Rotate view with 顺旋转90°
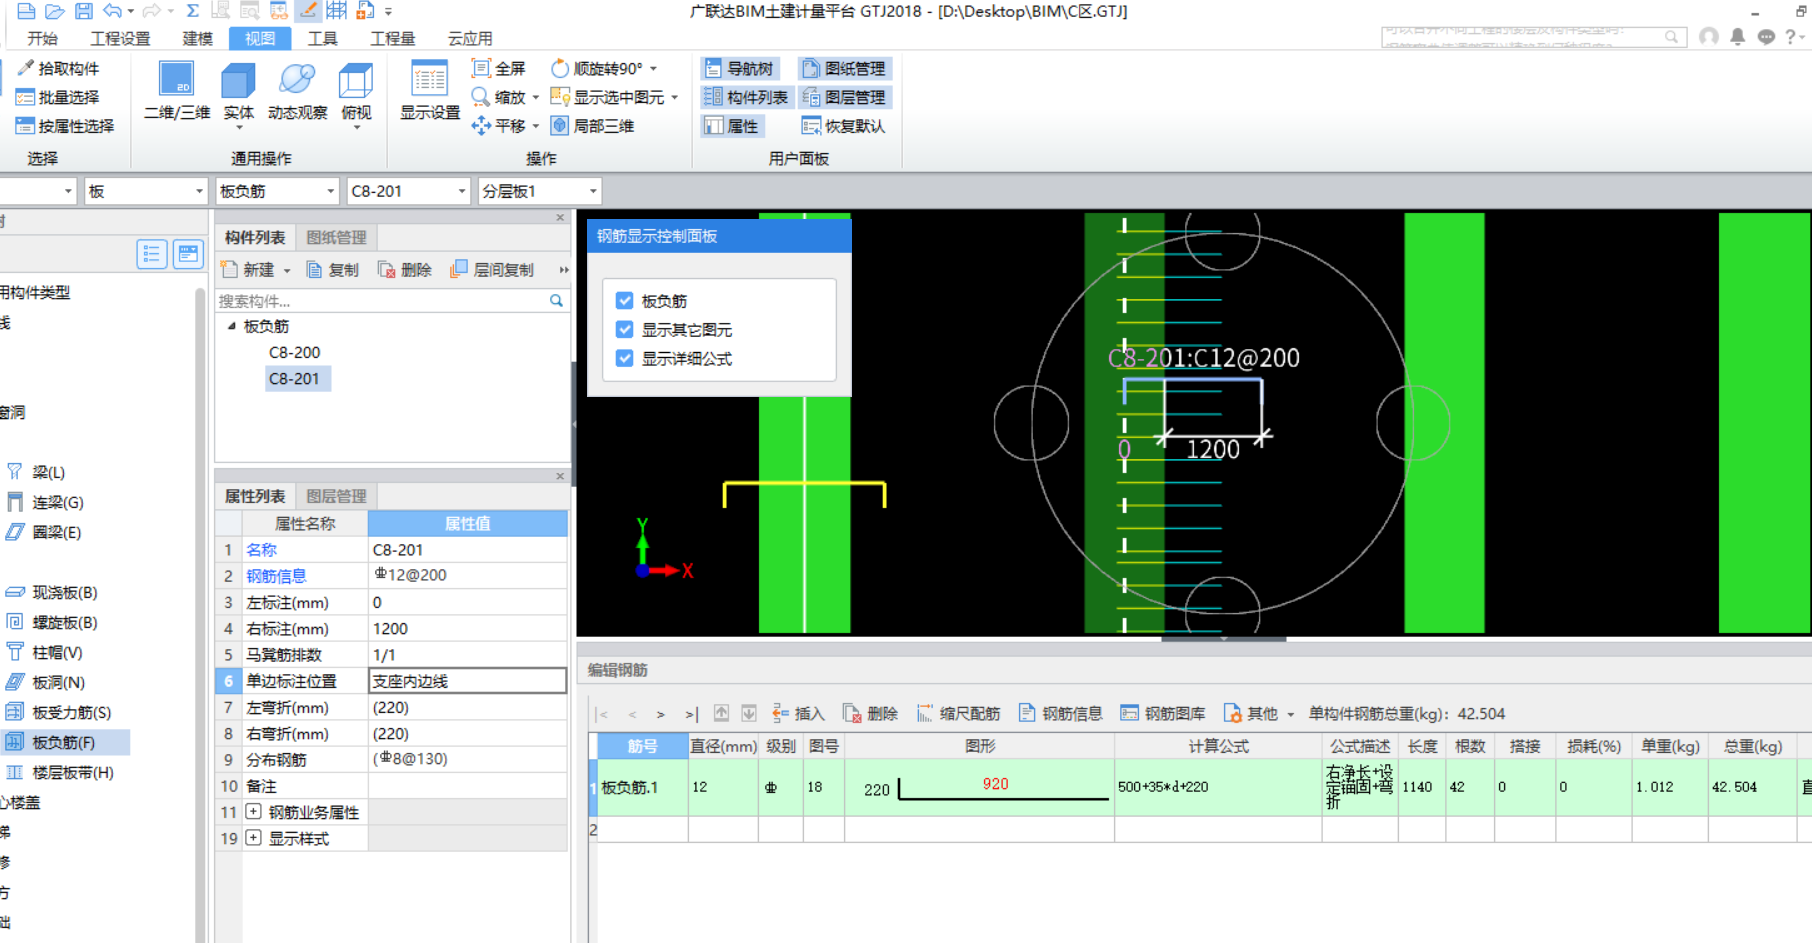This screenshot has width=1812, height=943. point(597,68)
